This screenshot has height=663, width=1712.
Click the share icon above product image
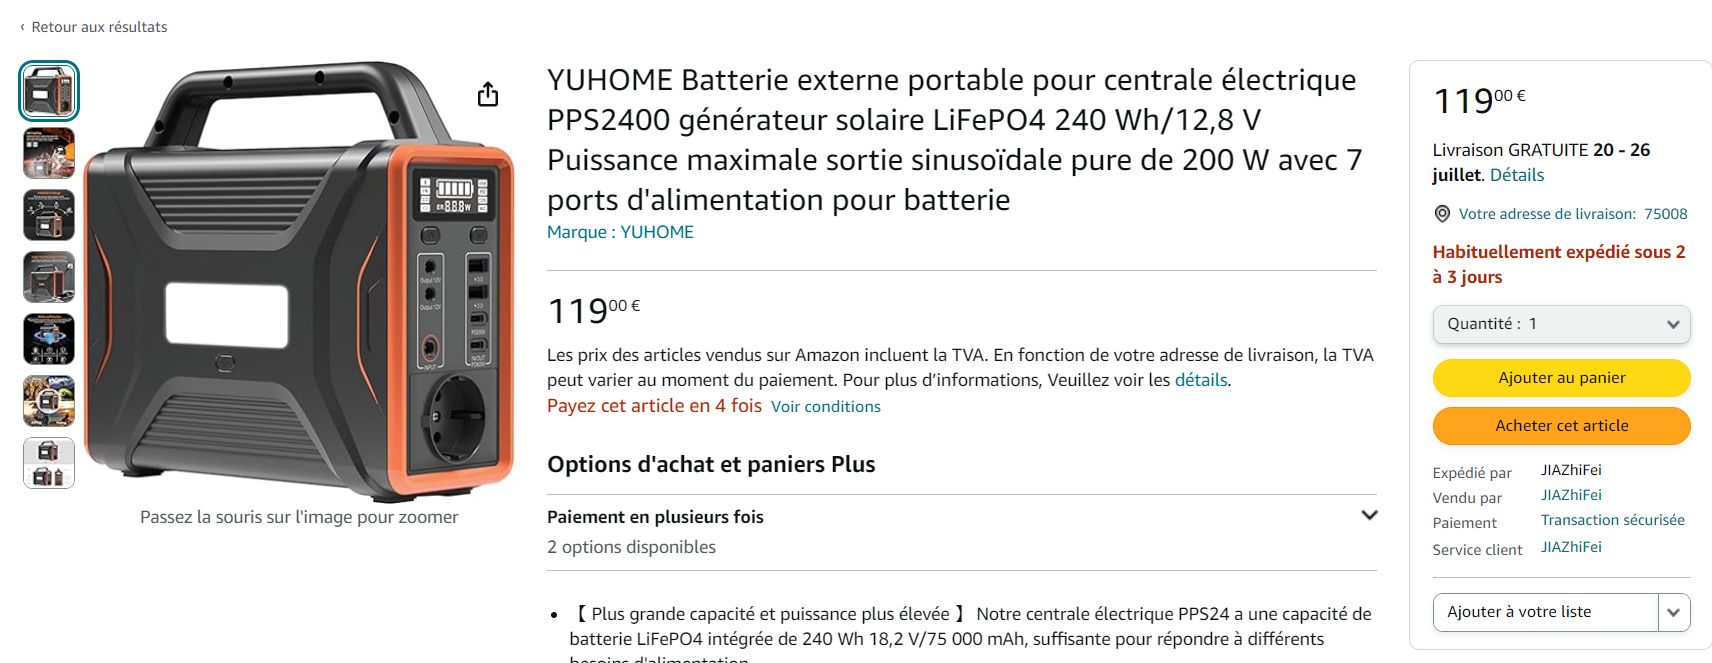click(488, 94)
